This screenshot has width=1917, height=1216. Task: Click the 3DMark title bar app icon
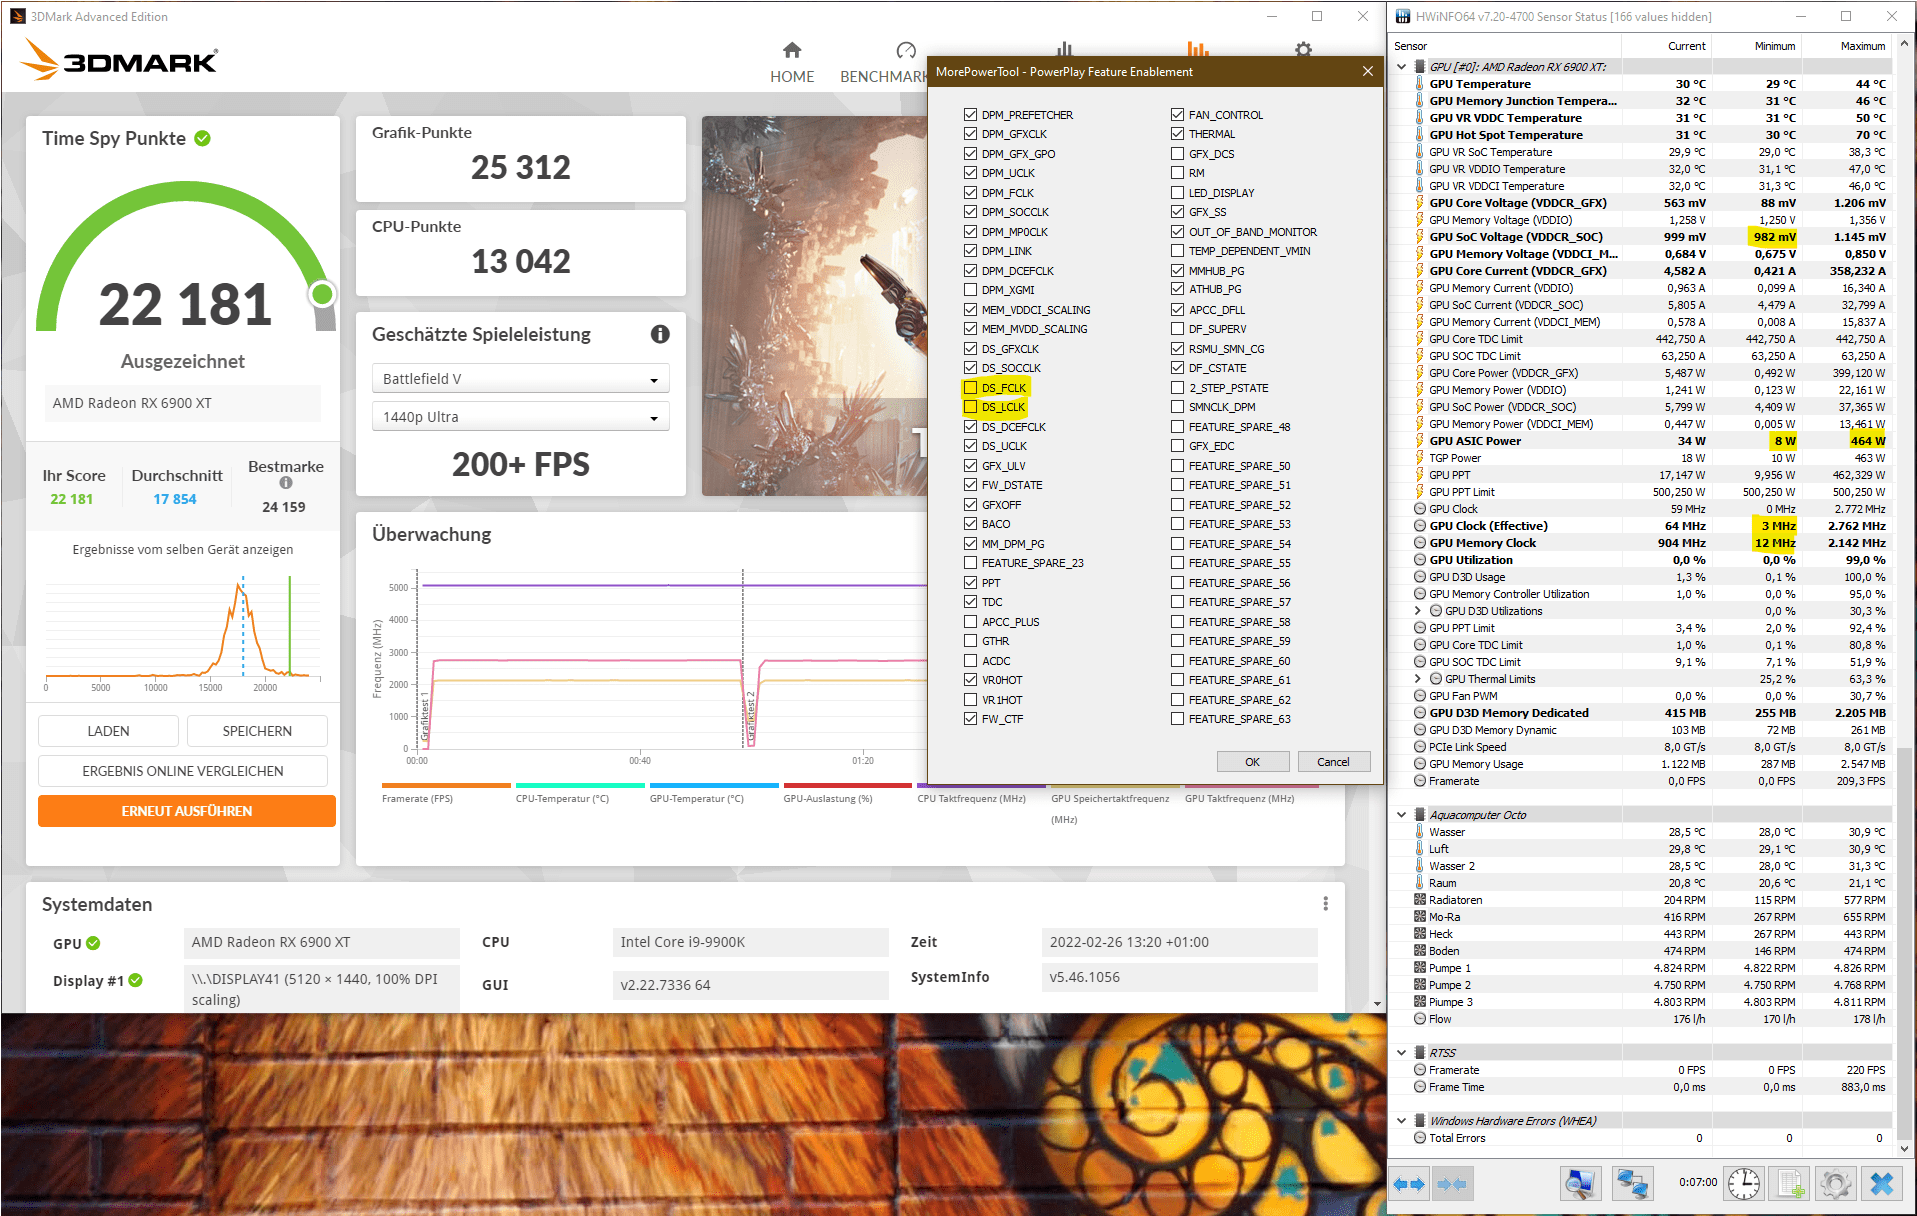pyautogui.click(x=17, y=16)
